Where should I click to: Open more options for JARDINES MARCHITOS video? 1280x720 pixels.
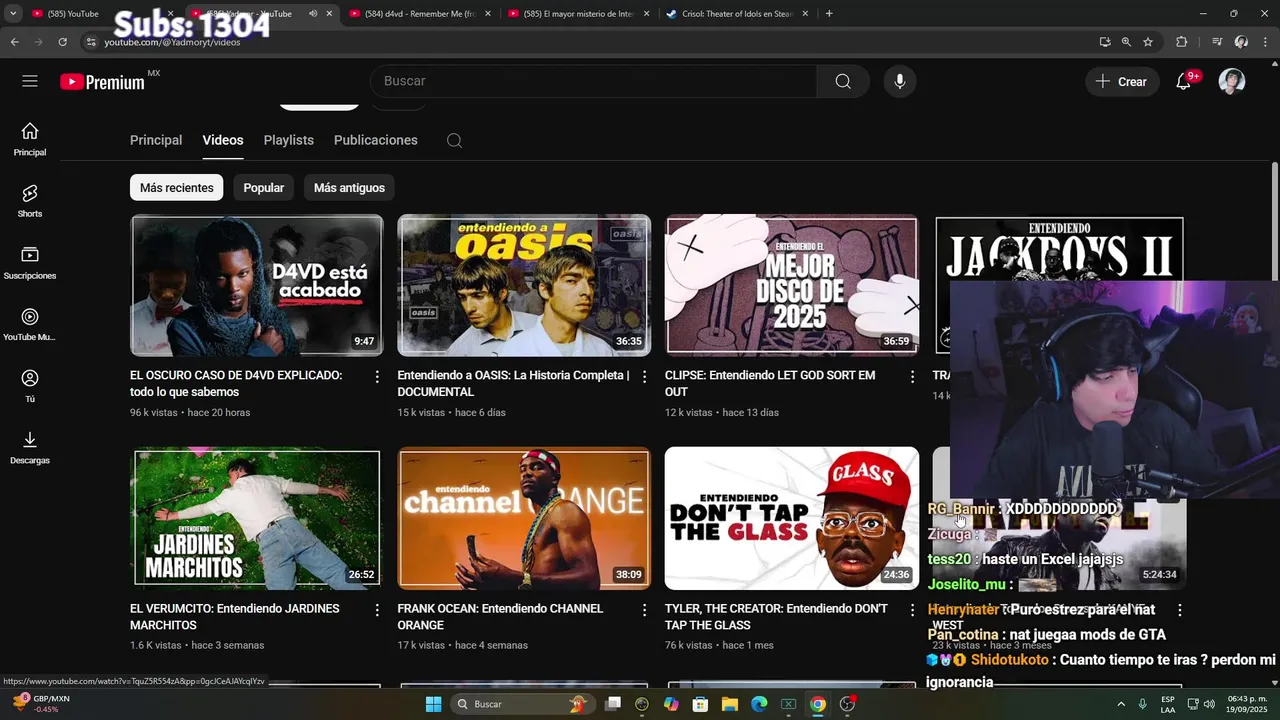(x=377, y=609)
